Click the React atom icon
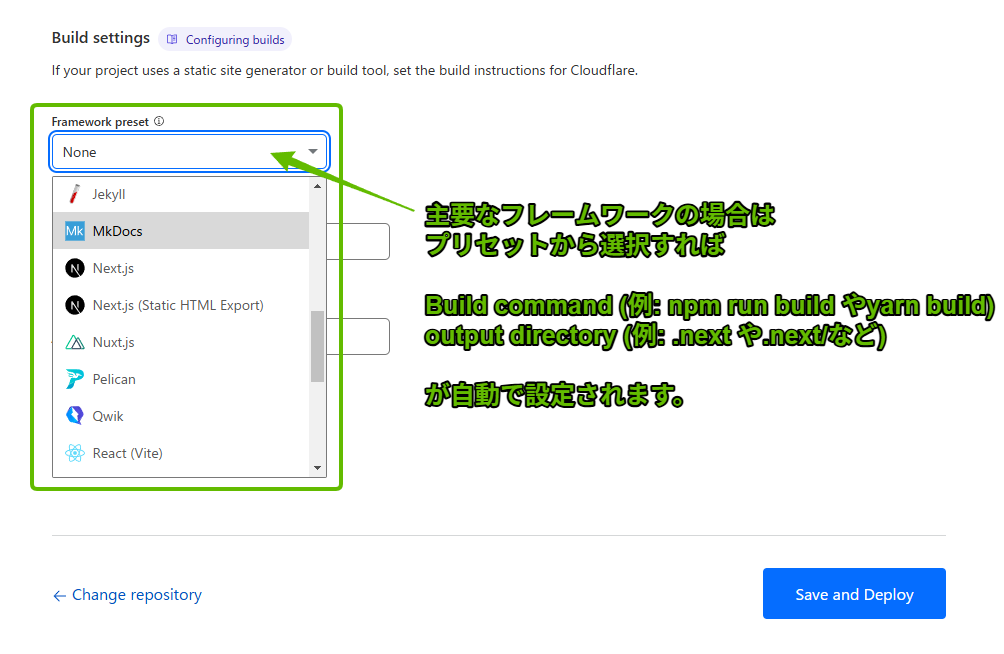The width and height of the screenshot is (1004, 654). coord(74,453)
